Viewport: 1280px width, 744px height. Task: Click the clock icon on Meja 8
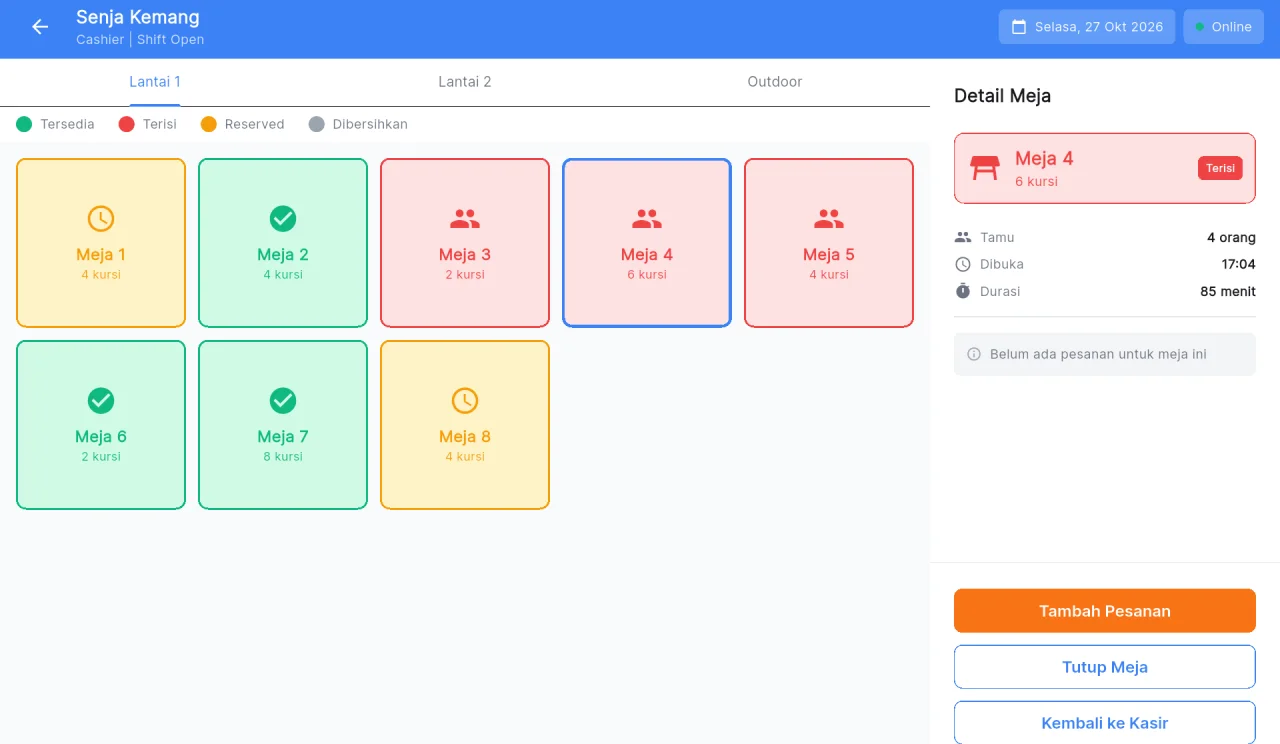[465, 401]
